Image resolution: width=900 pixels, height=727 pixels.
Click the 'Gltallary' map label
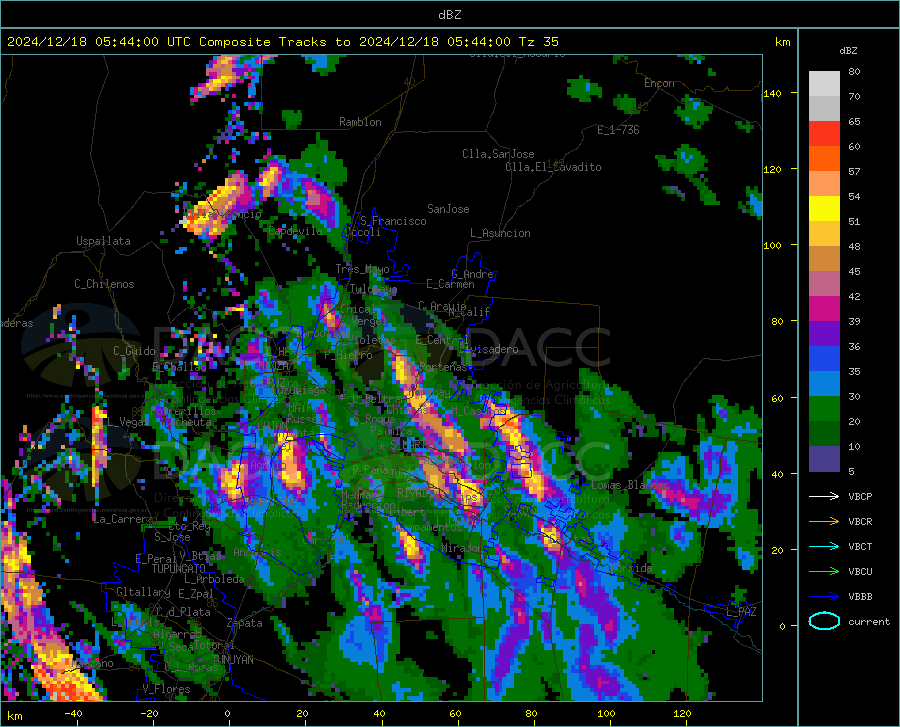pos(143,592)
